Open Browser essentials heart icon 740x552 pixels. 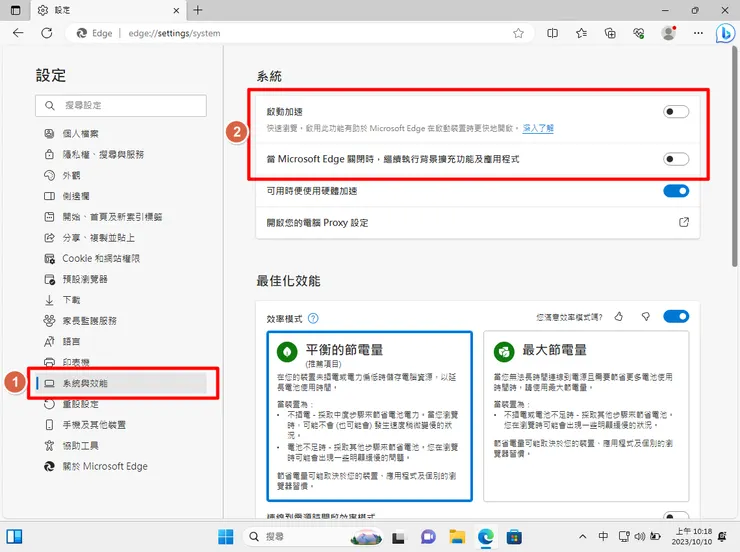(639, 33)
